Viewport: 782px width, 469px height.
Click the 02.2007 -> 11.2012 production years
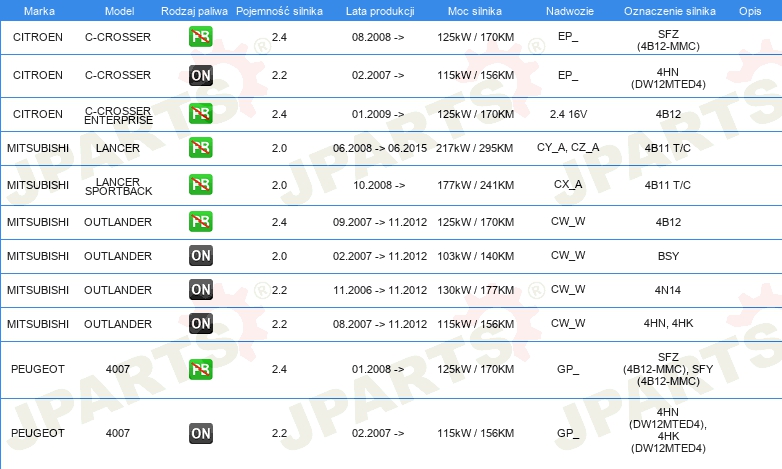tap(380, 256)
